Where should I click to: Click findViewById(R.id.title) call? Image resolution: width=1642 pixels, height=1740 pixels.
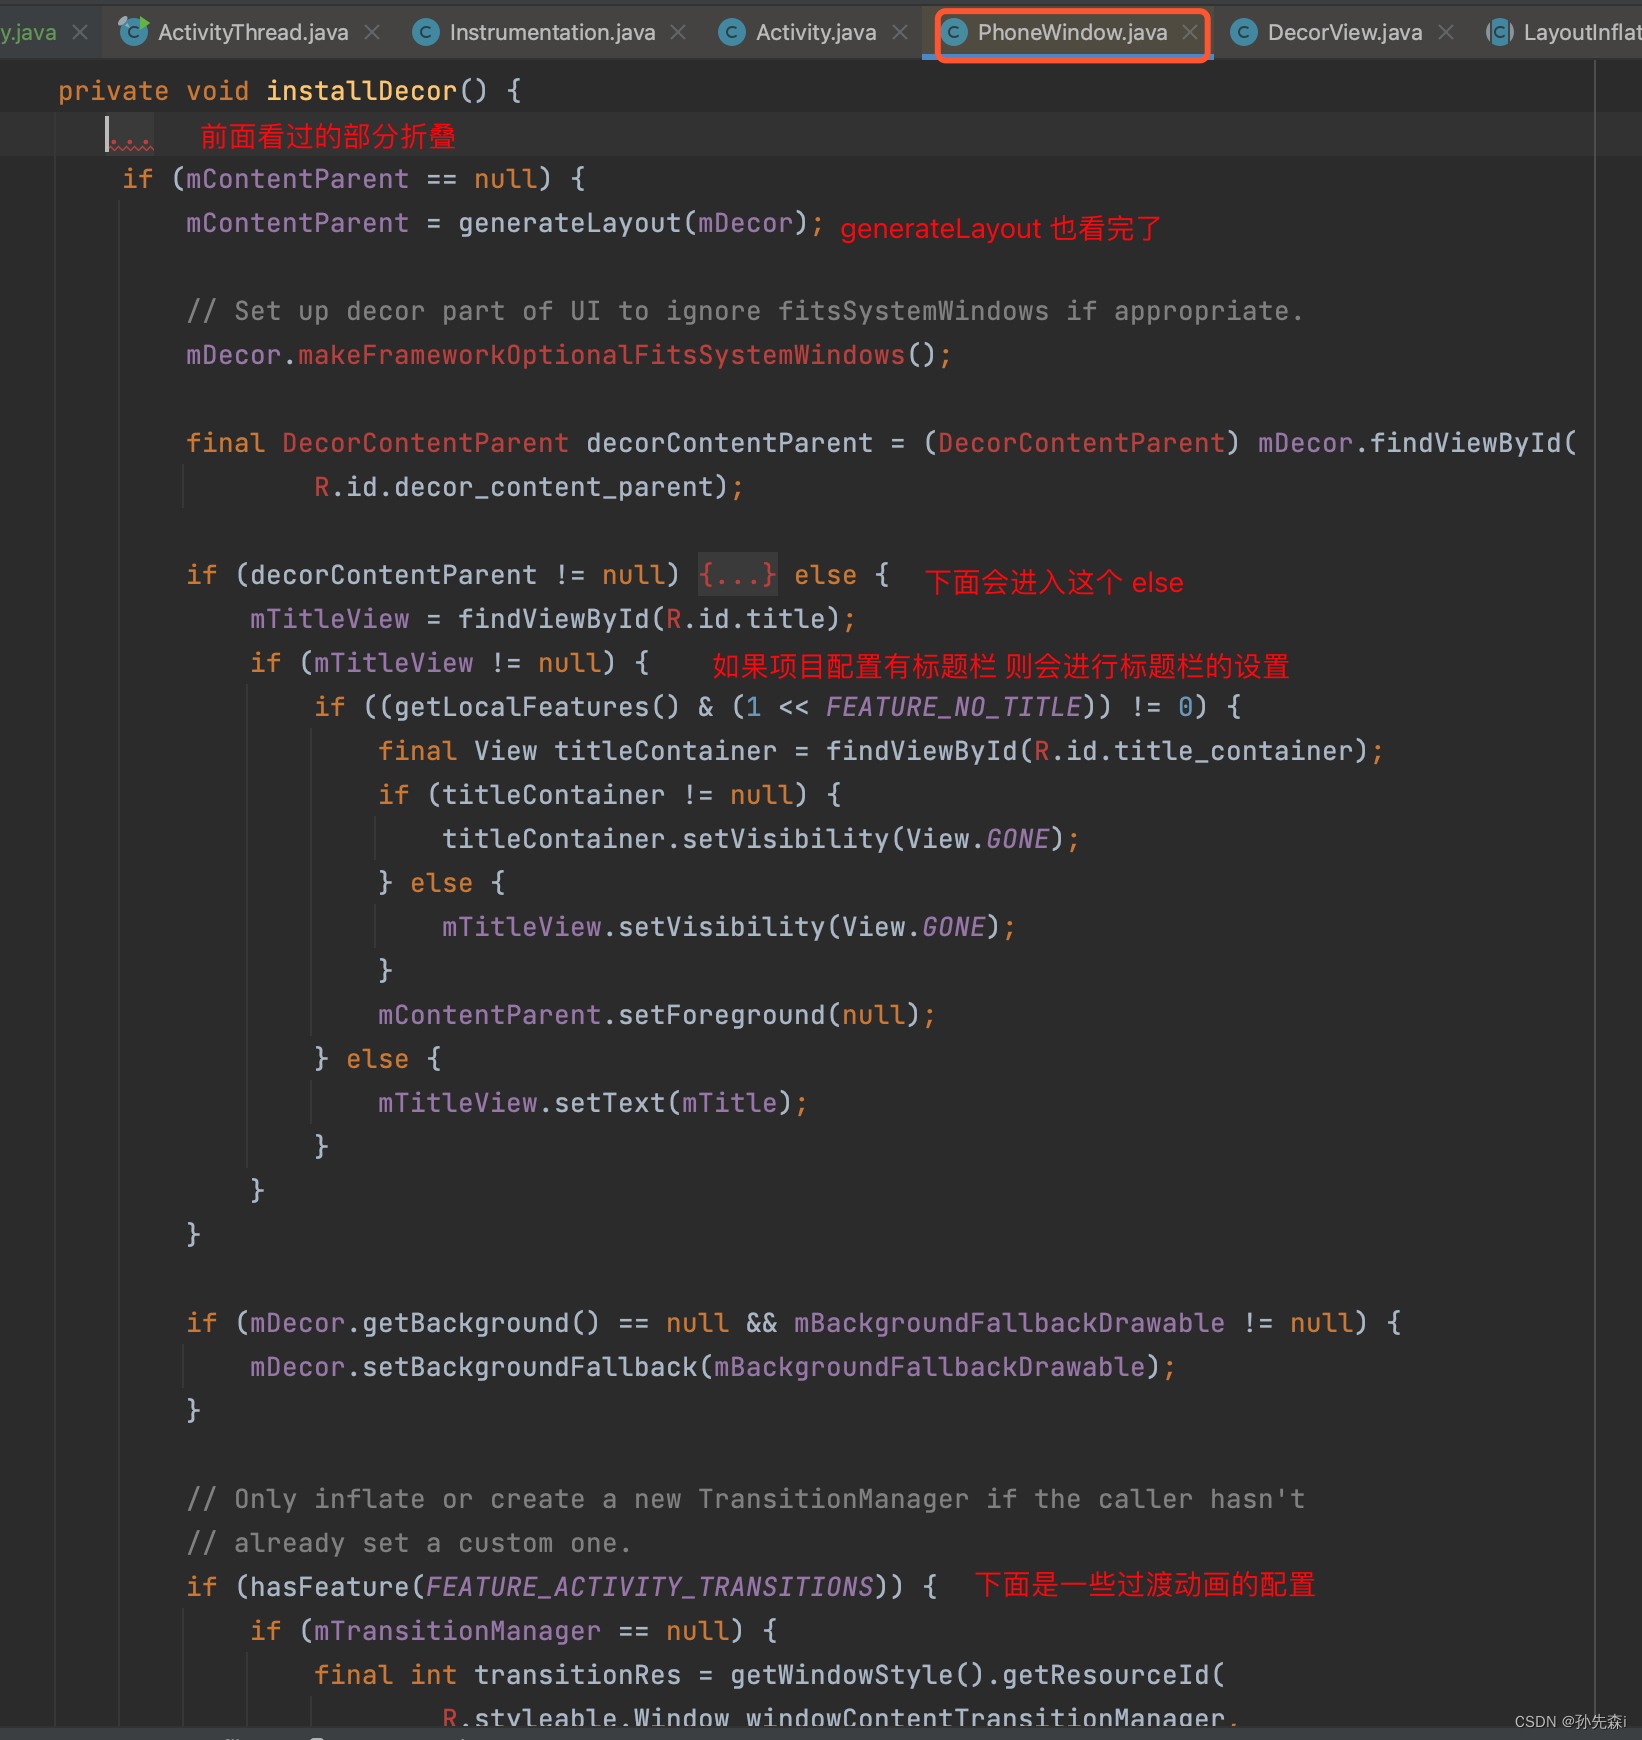tap(649, 618)
